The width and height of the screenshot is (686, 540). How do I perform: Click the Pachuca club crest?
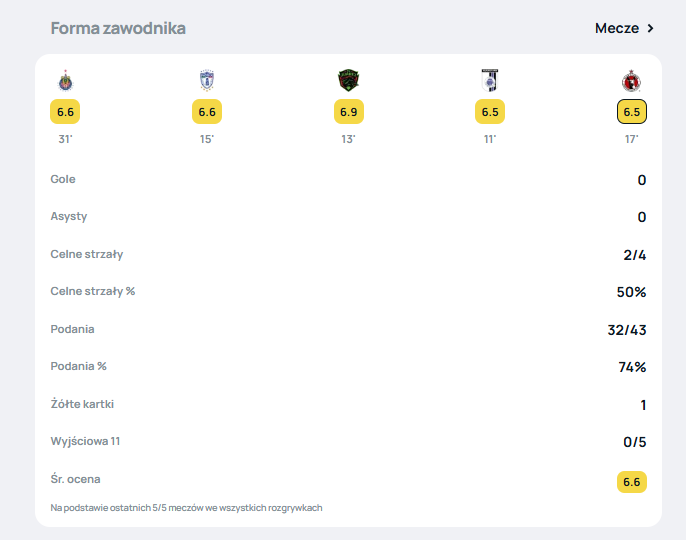207,81
